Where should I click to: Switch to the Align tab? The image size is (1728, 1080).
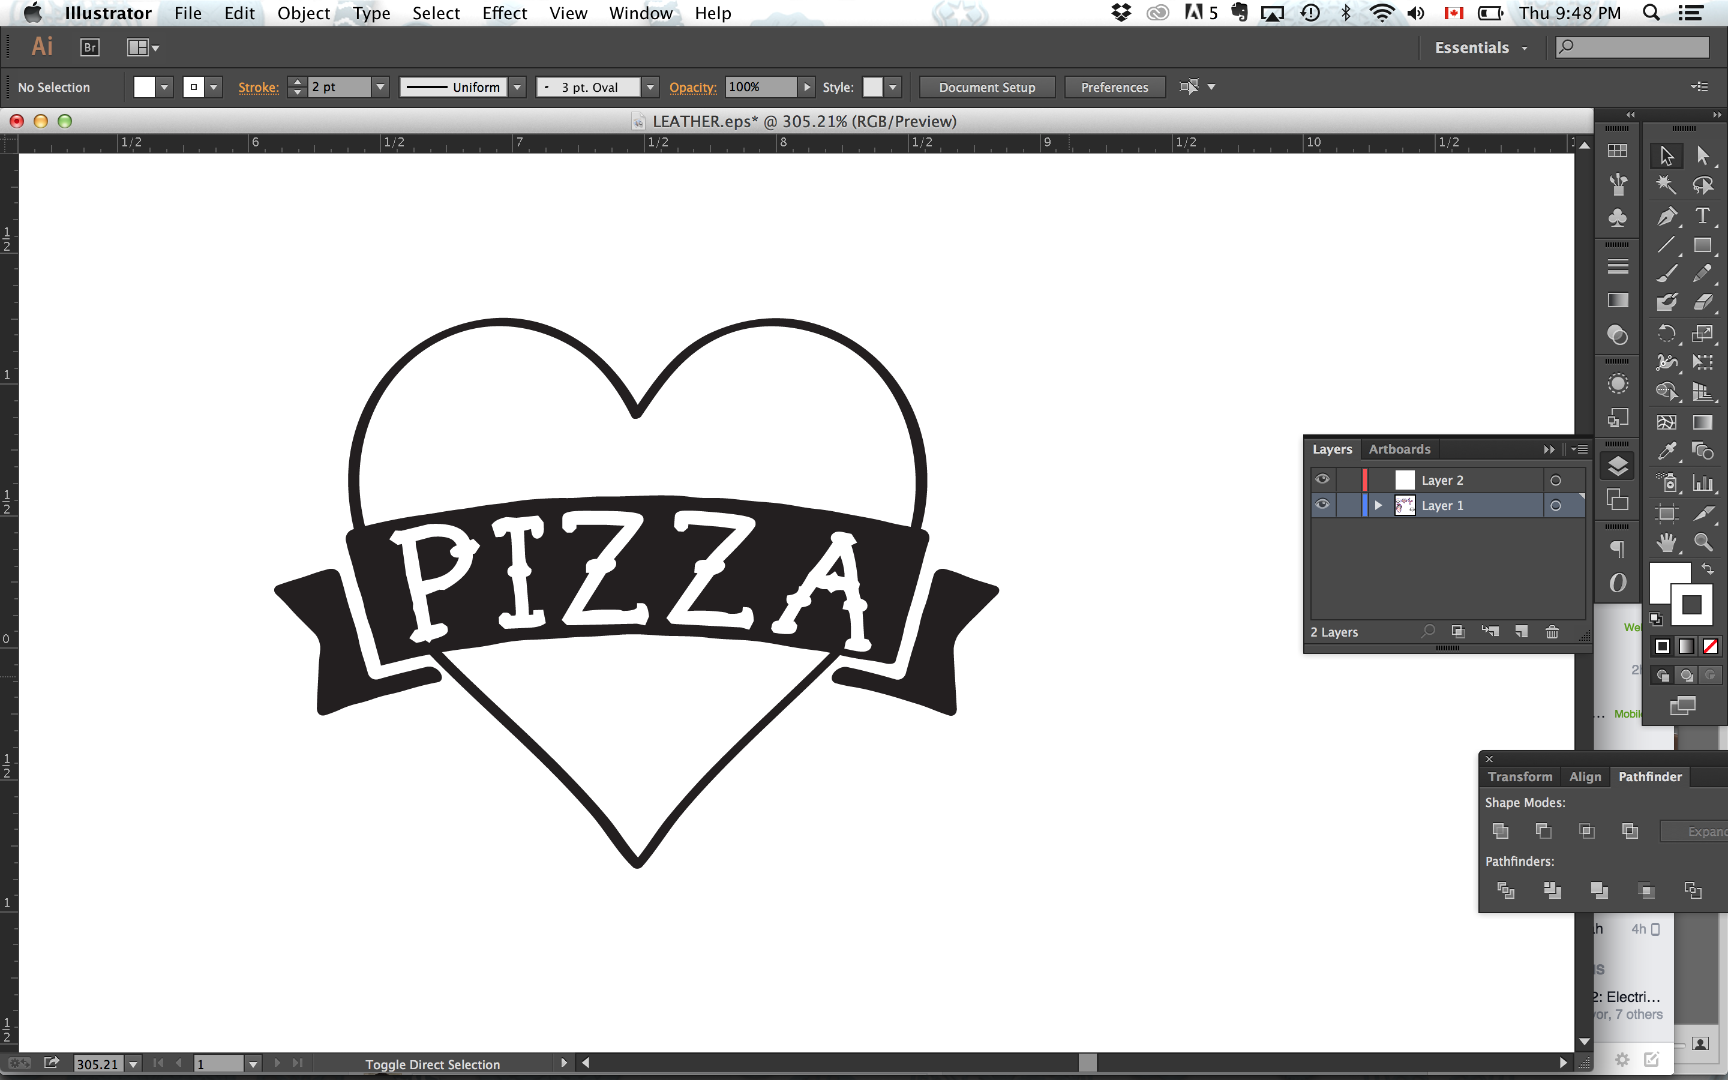click(x=1585, y=777)
